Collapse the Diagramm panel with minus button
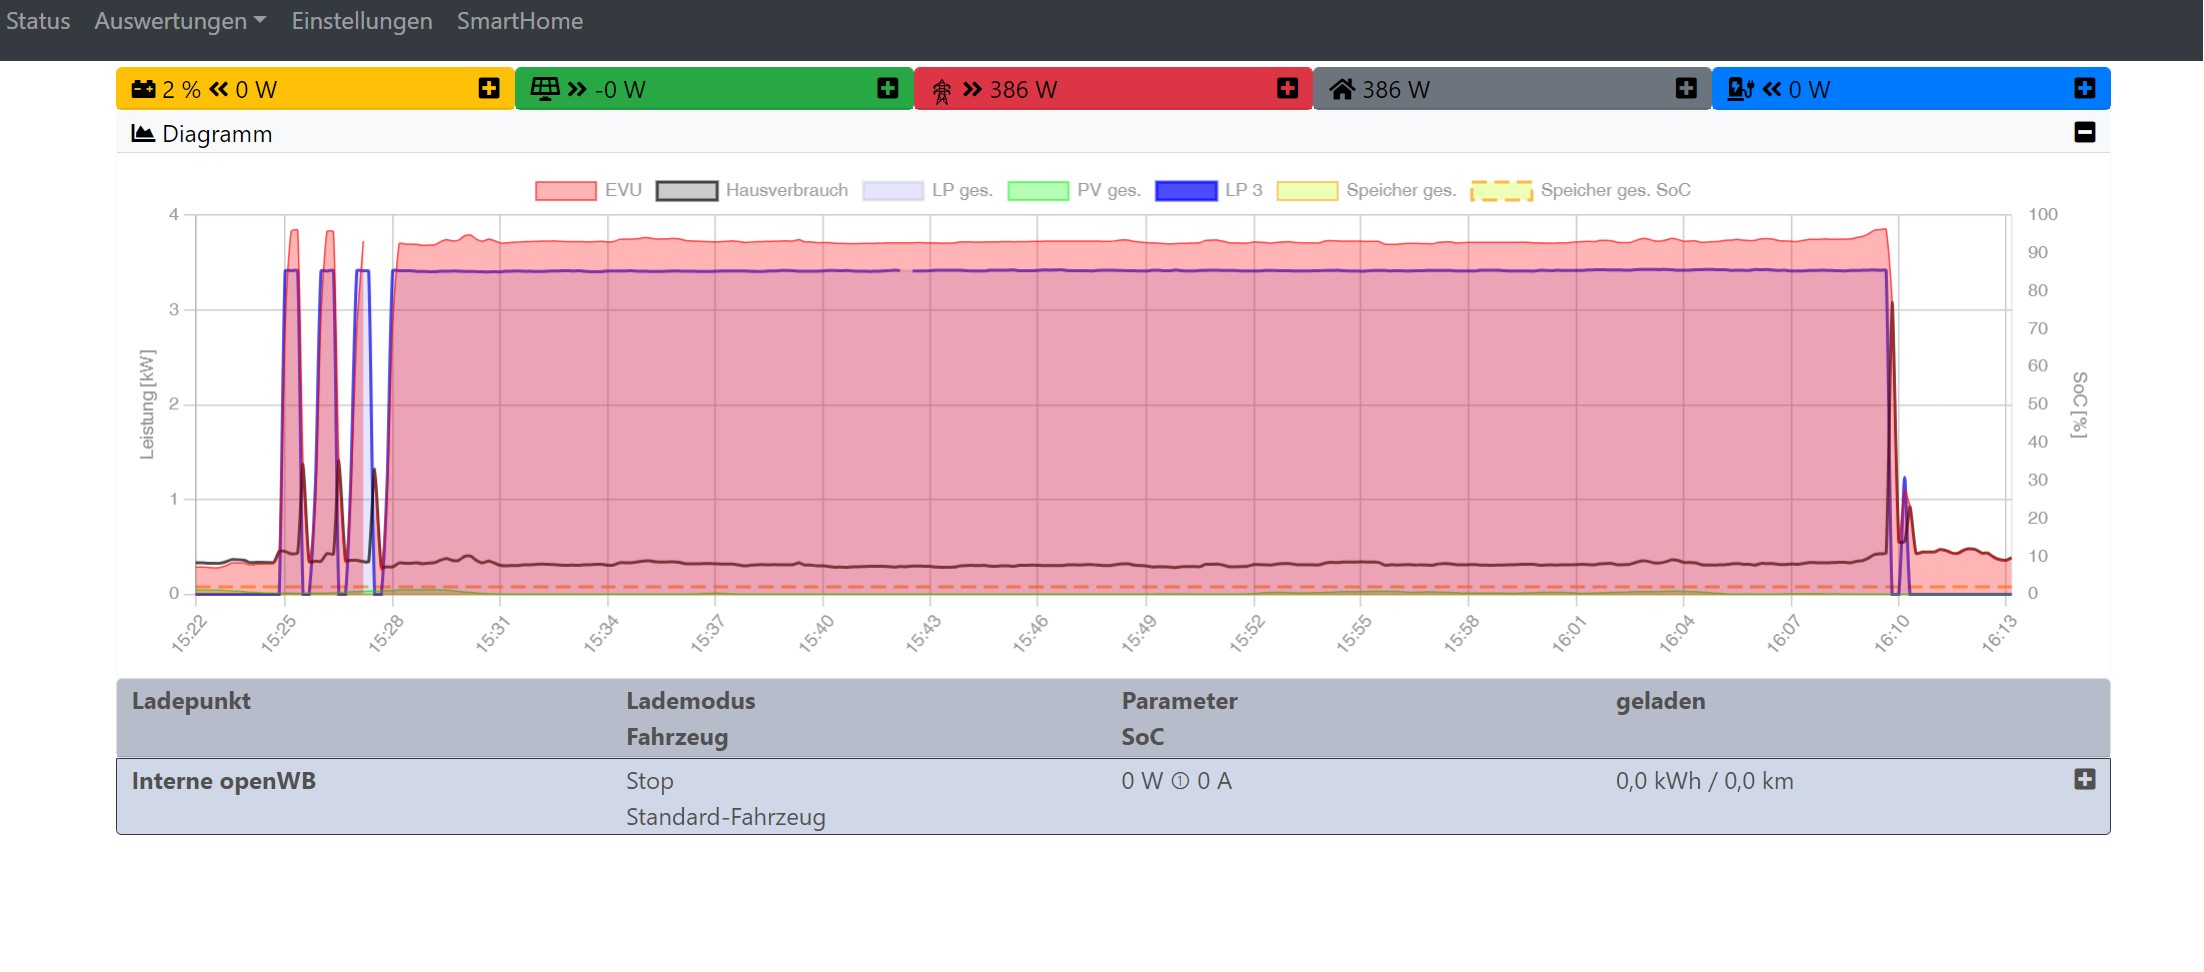The height and width of the screenshot is (972, 2204). click(2084, 132)
